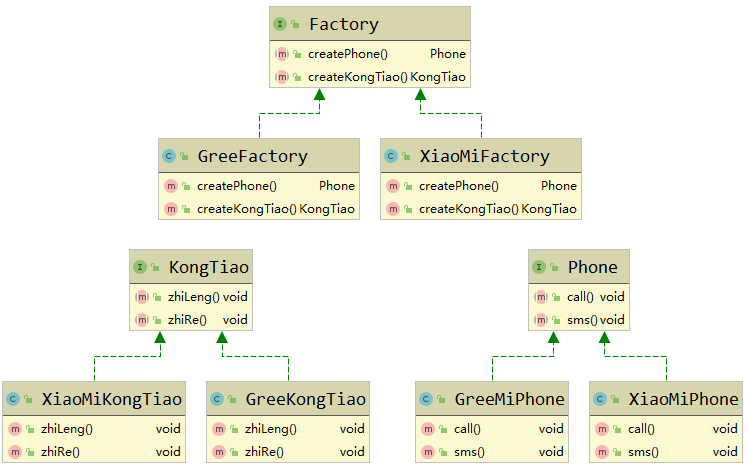Click method icon of Factory createKongTiao()
Image resolution: width=747 pixels, height=468 pixels.
pyautogui.click(x=282, y=77)
